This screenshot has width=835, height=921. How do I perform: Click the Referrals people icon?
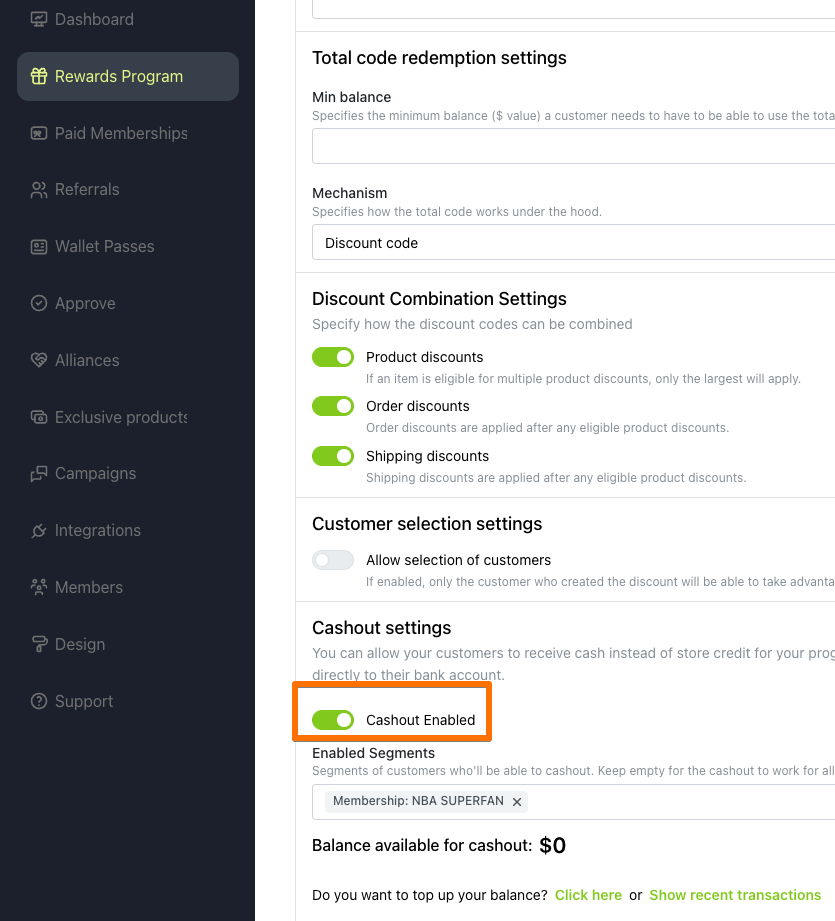39,190
